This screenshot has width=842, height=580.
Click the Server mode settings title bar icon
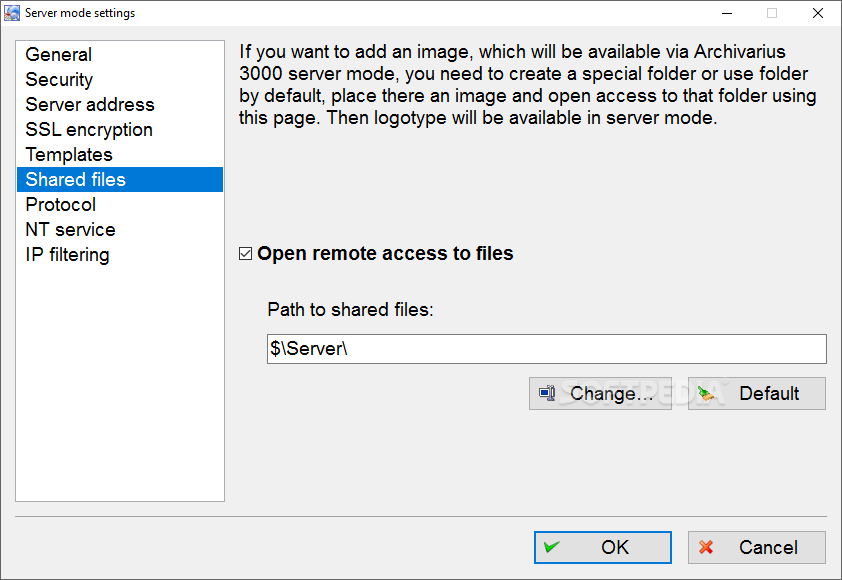pyautogui.click(x=12, y=13)
